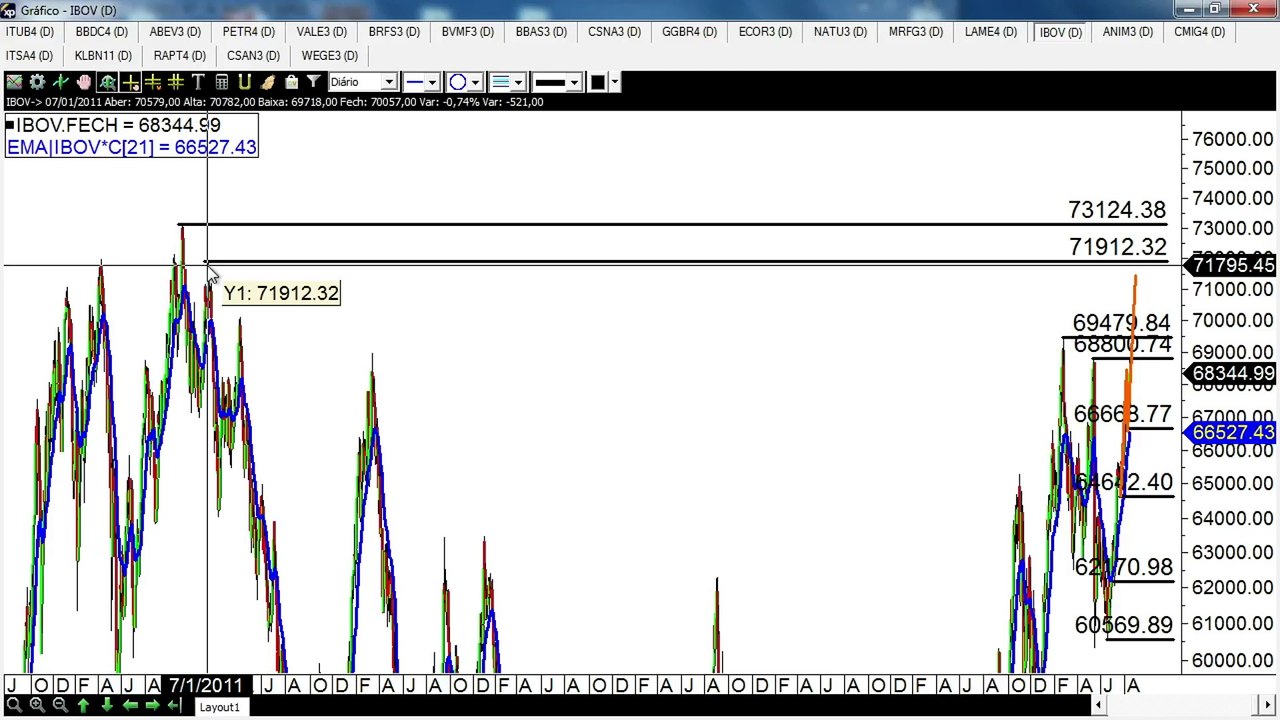
Task: Click the green up arrow button
Action: click(x=83, y=706)
